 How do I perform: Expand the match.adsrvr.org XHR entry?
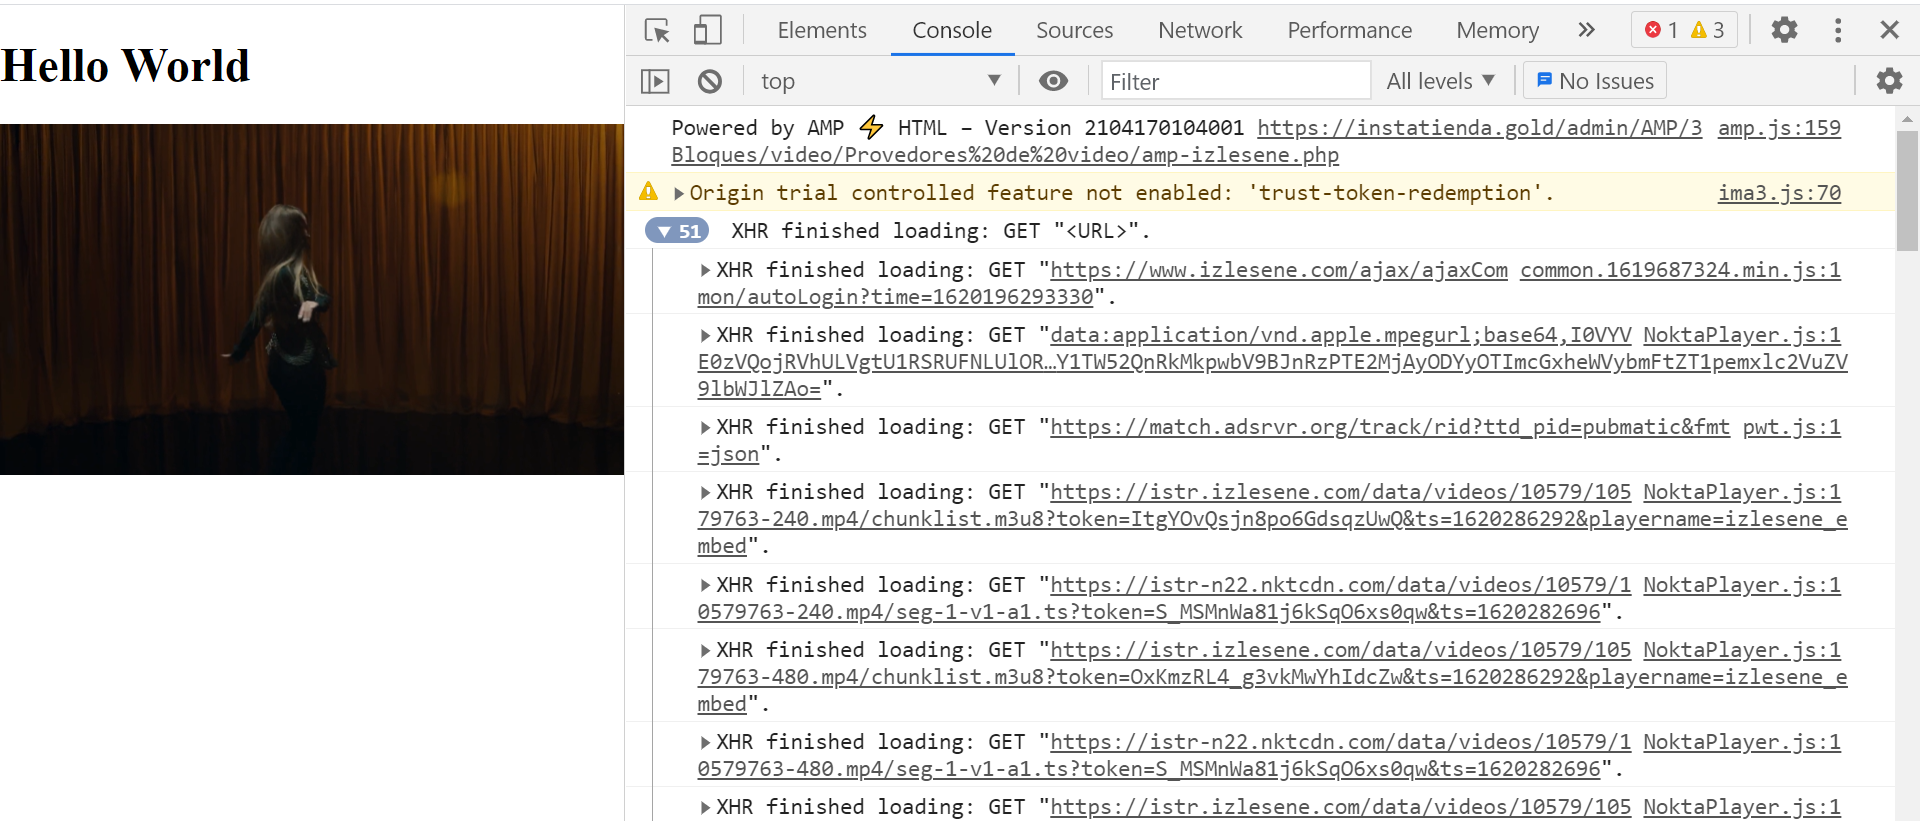click(705, 427)
